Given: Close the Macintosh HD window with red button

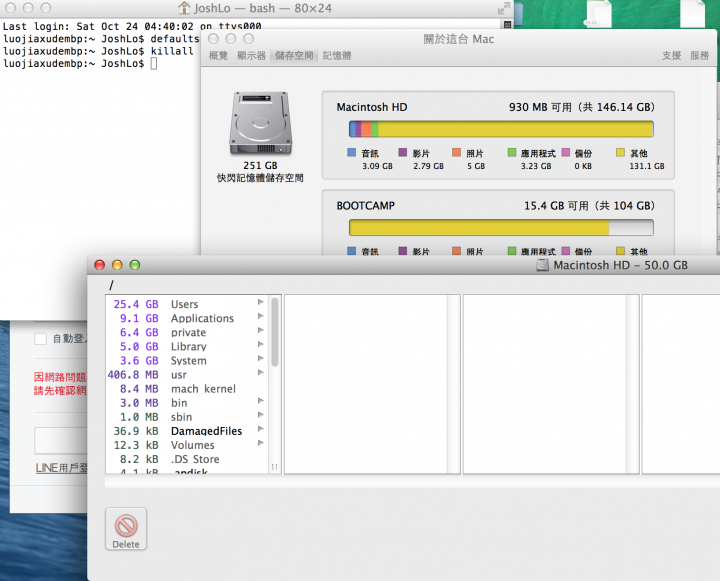Looking at the screenshot, I should coord(99,265).
